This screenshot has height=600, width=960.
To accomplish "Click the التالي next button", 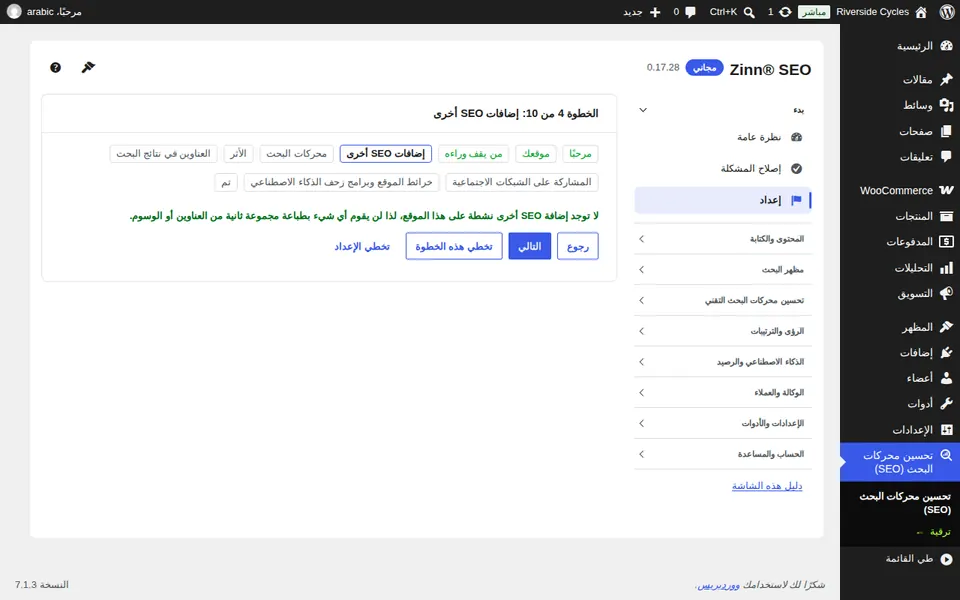I will tap(530, 246).
